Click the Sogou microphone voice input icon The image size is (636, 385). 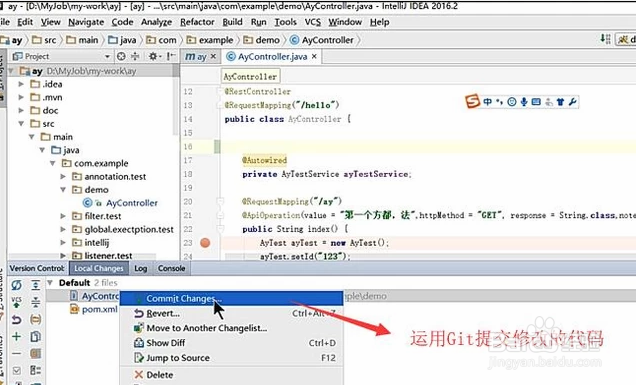[x=524, y=102]
